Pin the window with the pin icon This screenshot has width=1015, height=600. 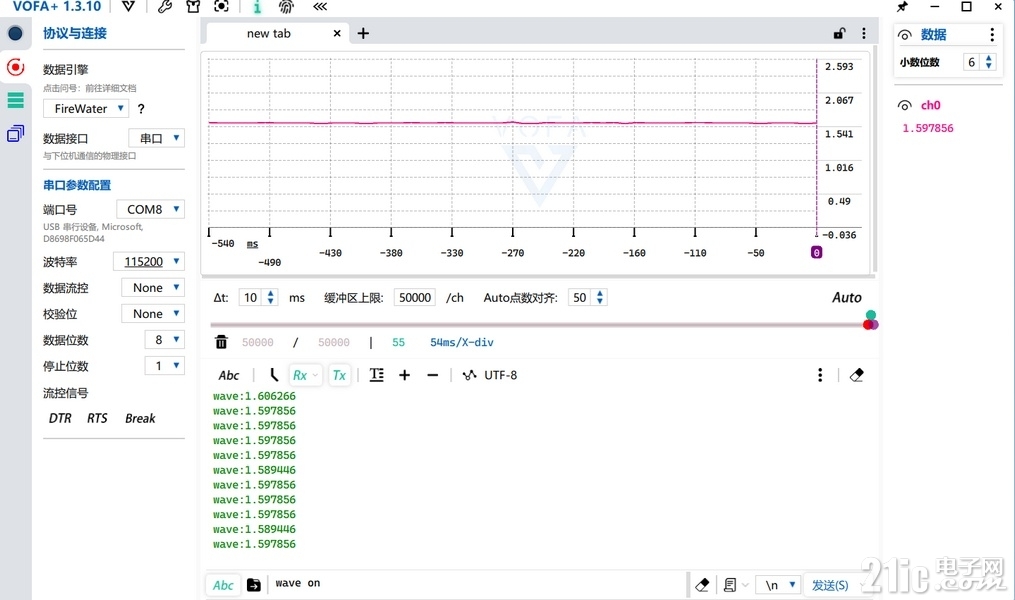tap(902, 6)
